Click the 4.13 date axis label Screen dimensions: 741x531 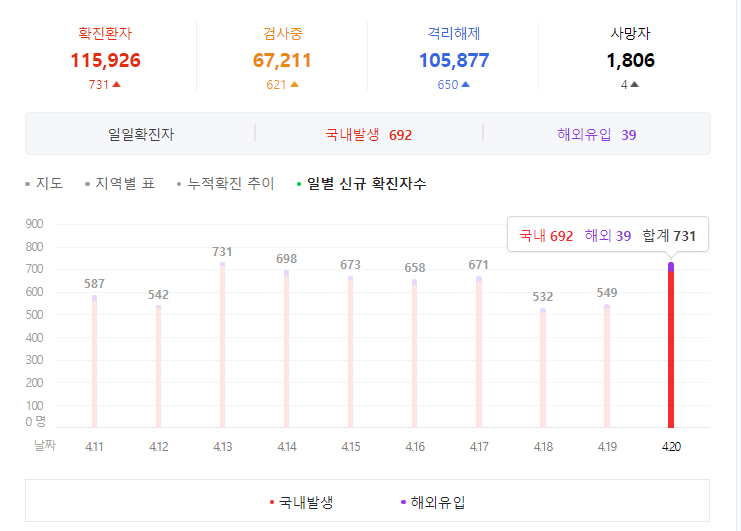coord(223,446)
